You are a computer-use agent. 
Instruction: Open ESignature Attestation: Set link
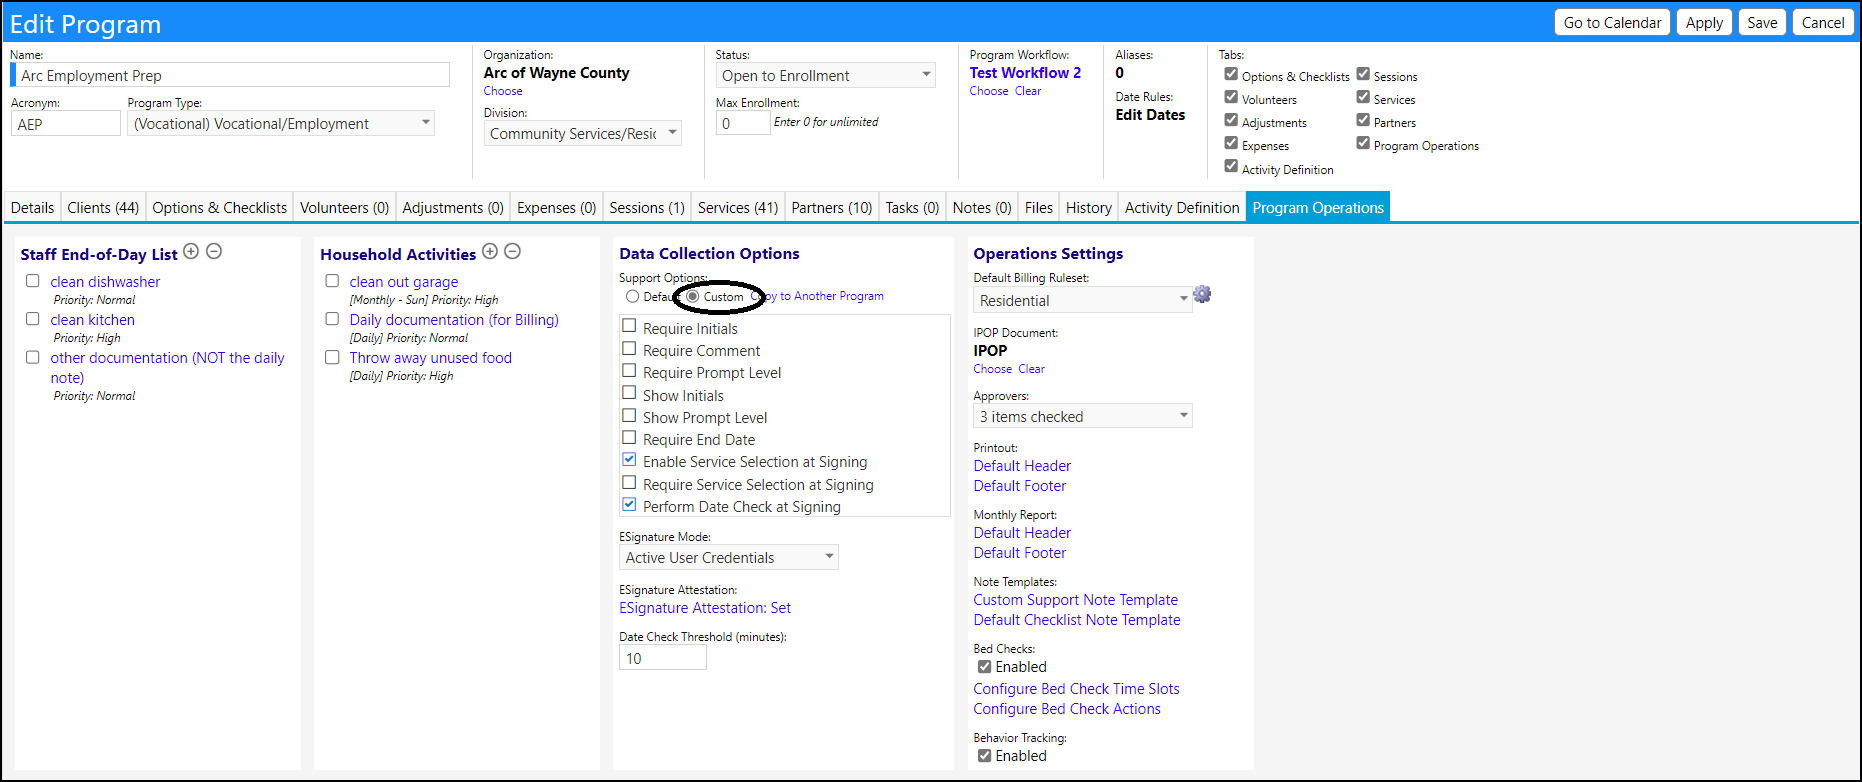coord(705,608)
